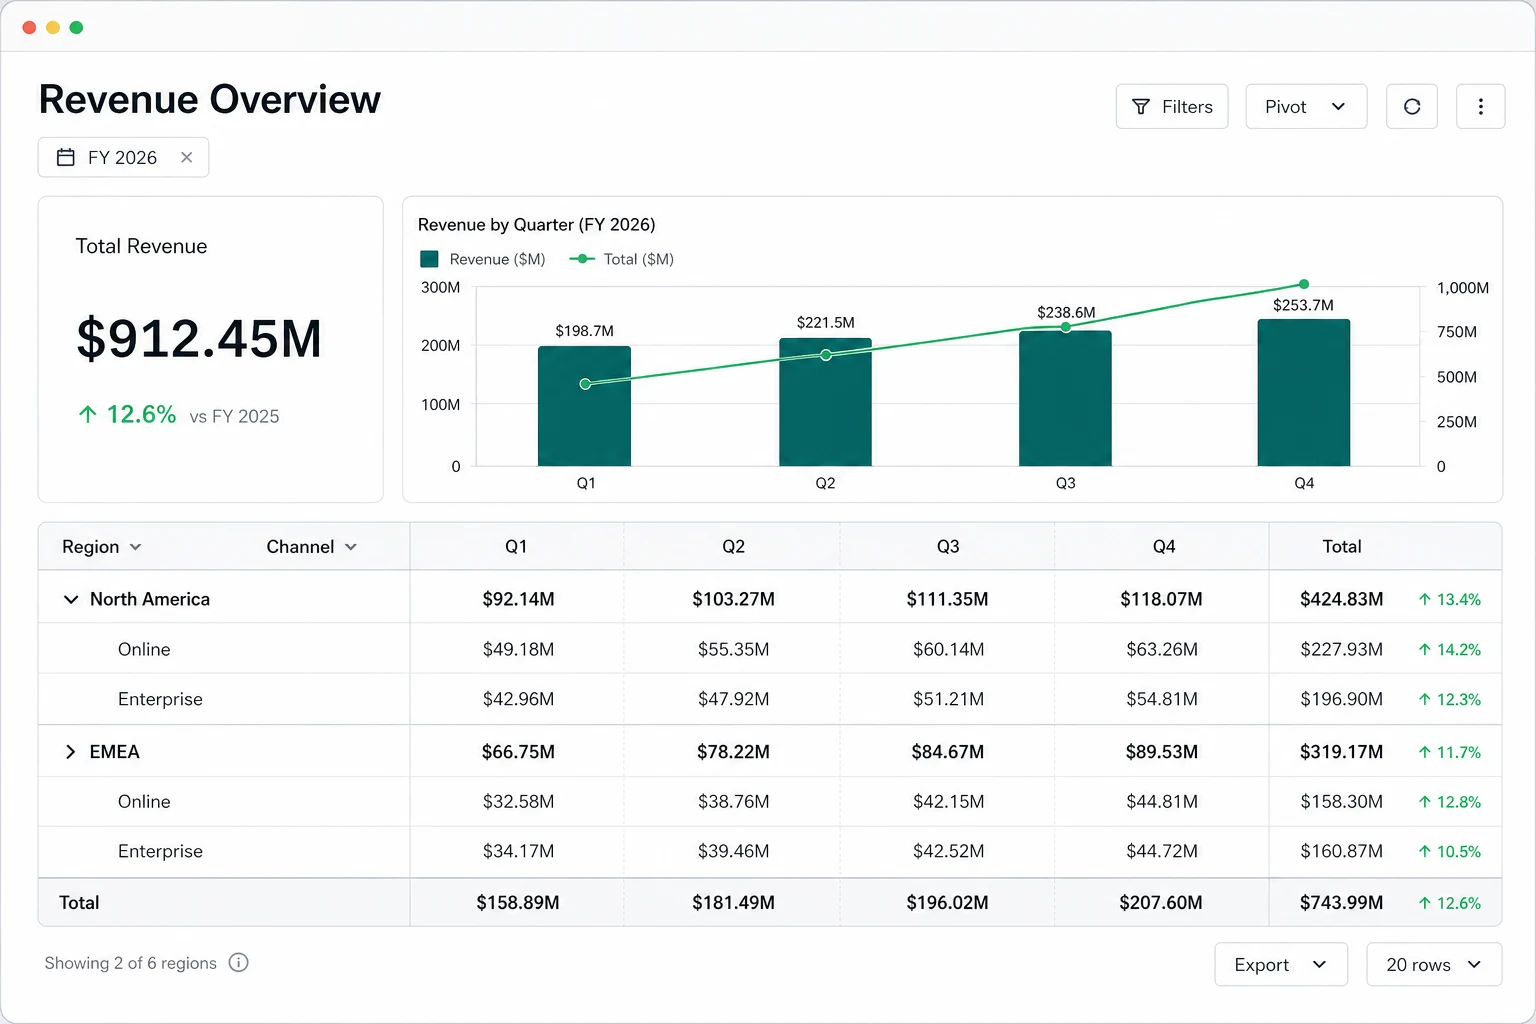Click the calendar icon in FY 2026 chip
This screenshot has height=1024, width=1536.
pos(66,157)
